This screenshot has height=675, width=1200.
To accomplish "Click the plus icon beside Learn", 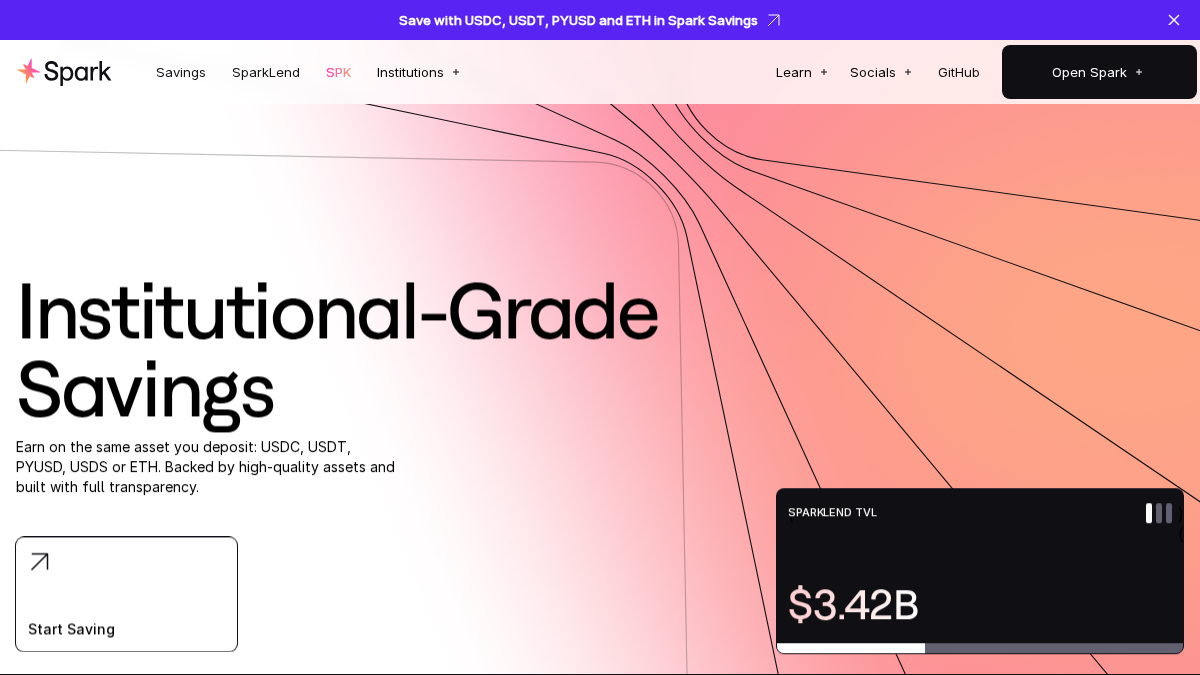I will point(824,72).
